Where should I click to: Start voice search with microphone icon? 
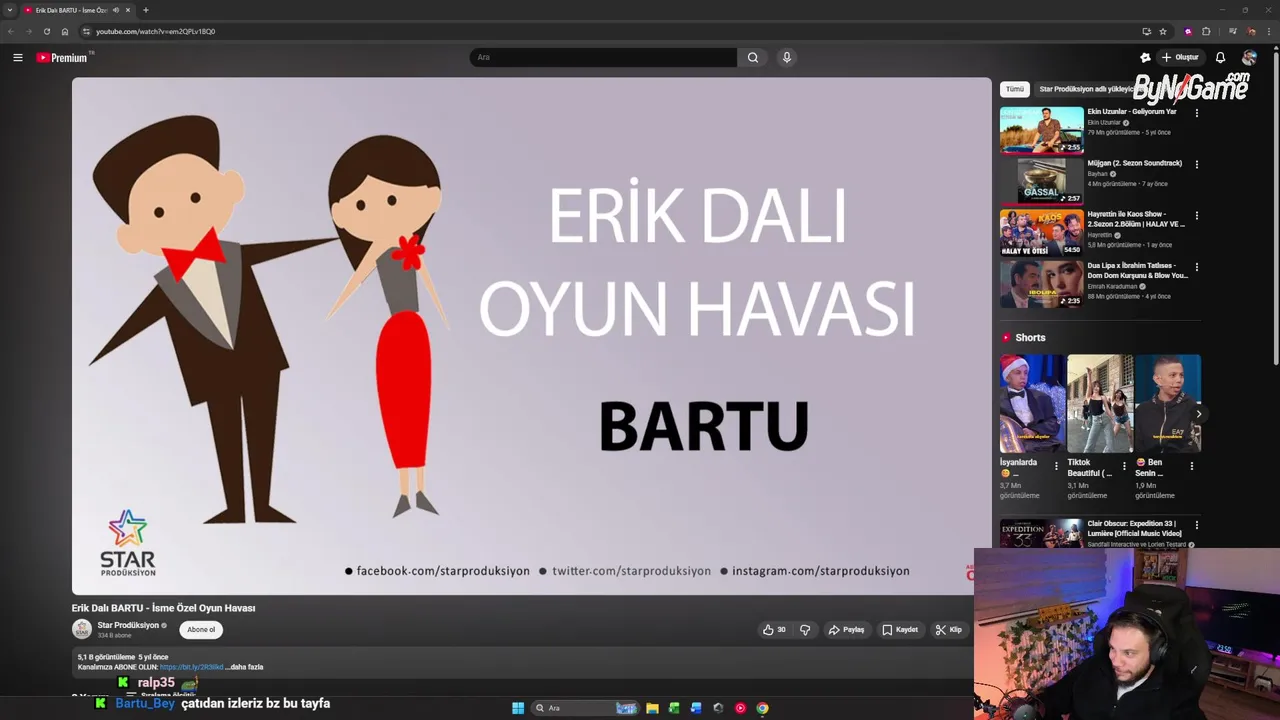coord(787,57)
